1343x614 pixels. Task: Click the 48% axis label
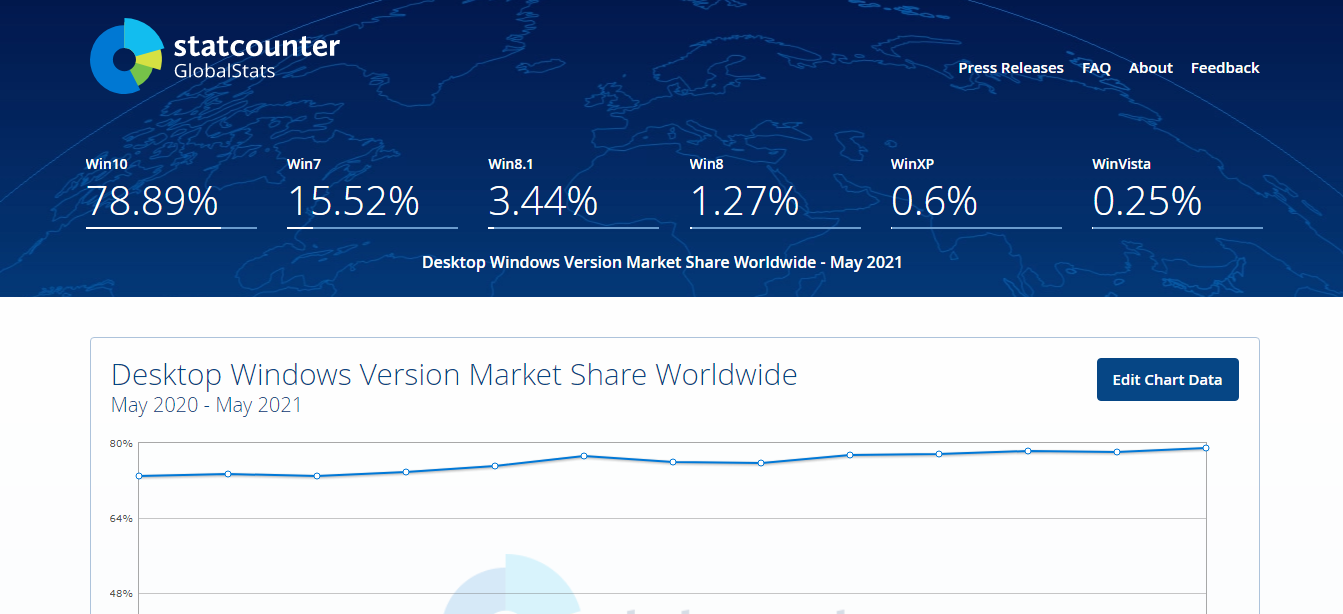(121, 593)
